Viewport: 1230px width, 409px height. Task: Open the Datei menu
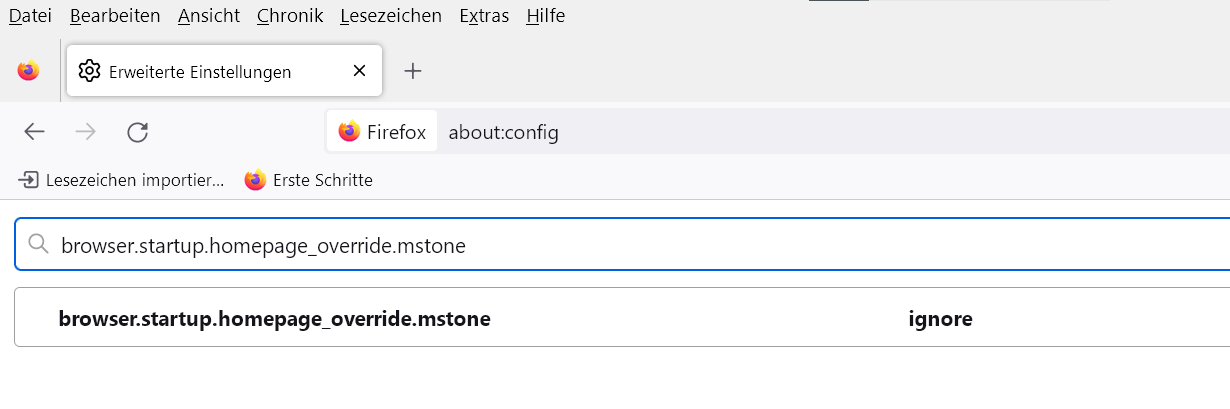click(30, 16)
